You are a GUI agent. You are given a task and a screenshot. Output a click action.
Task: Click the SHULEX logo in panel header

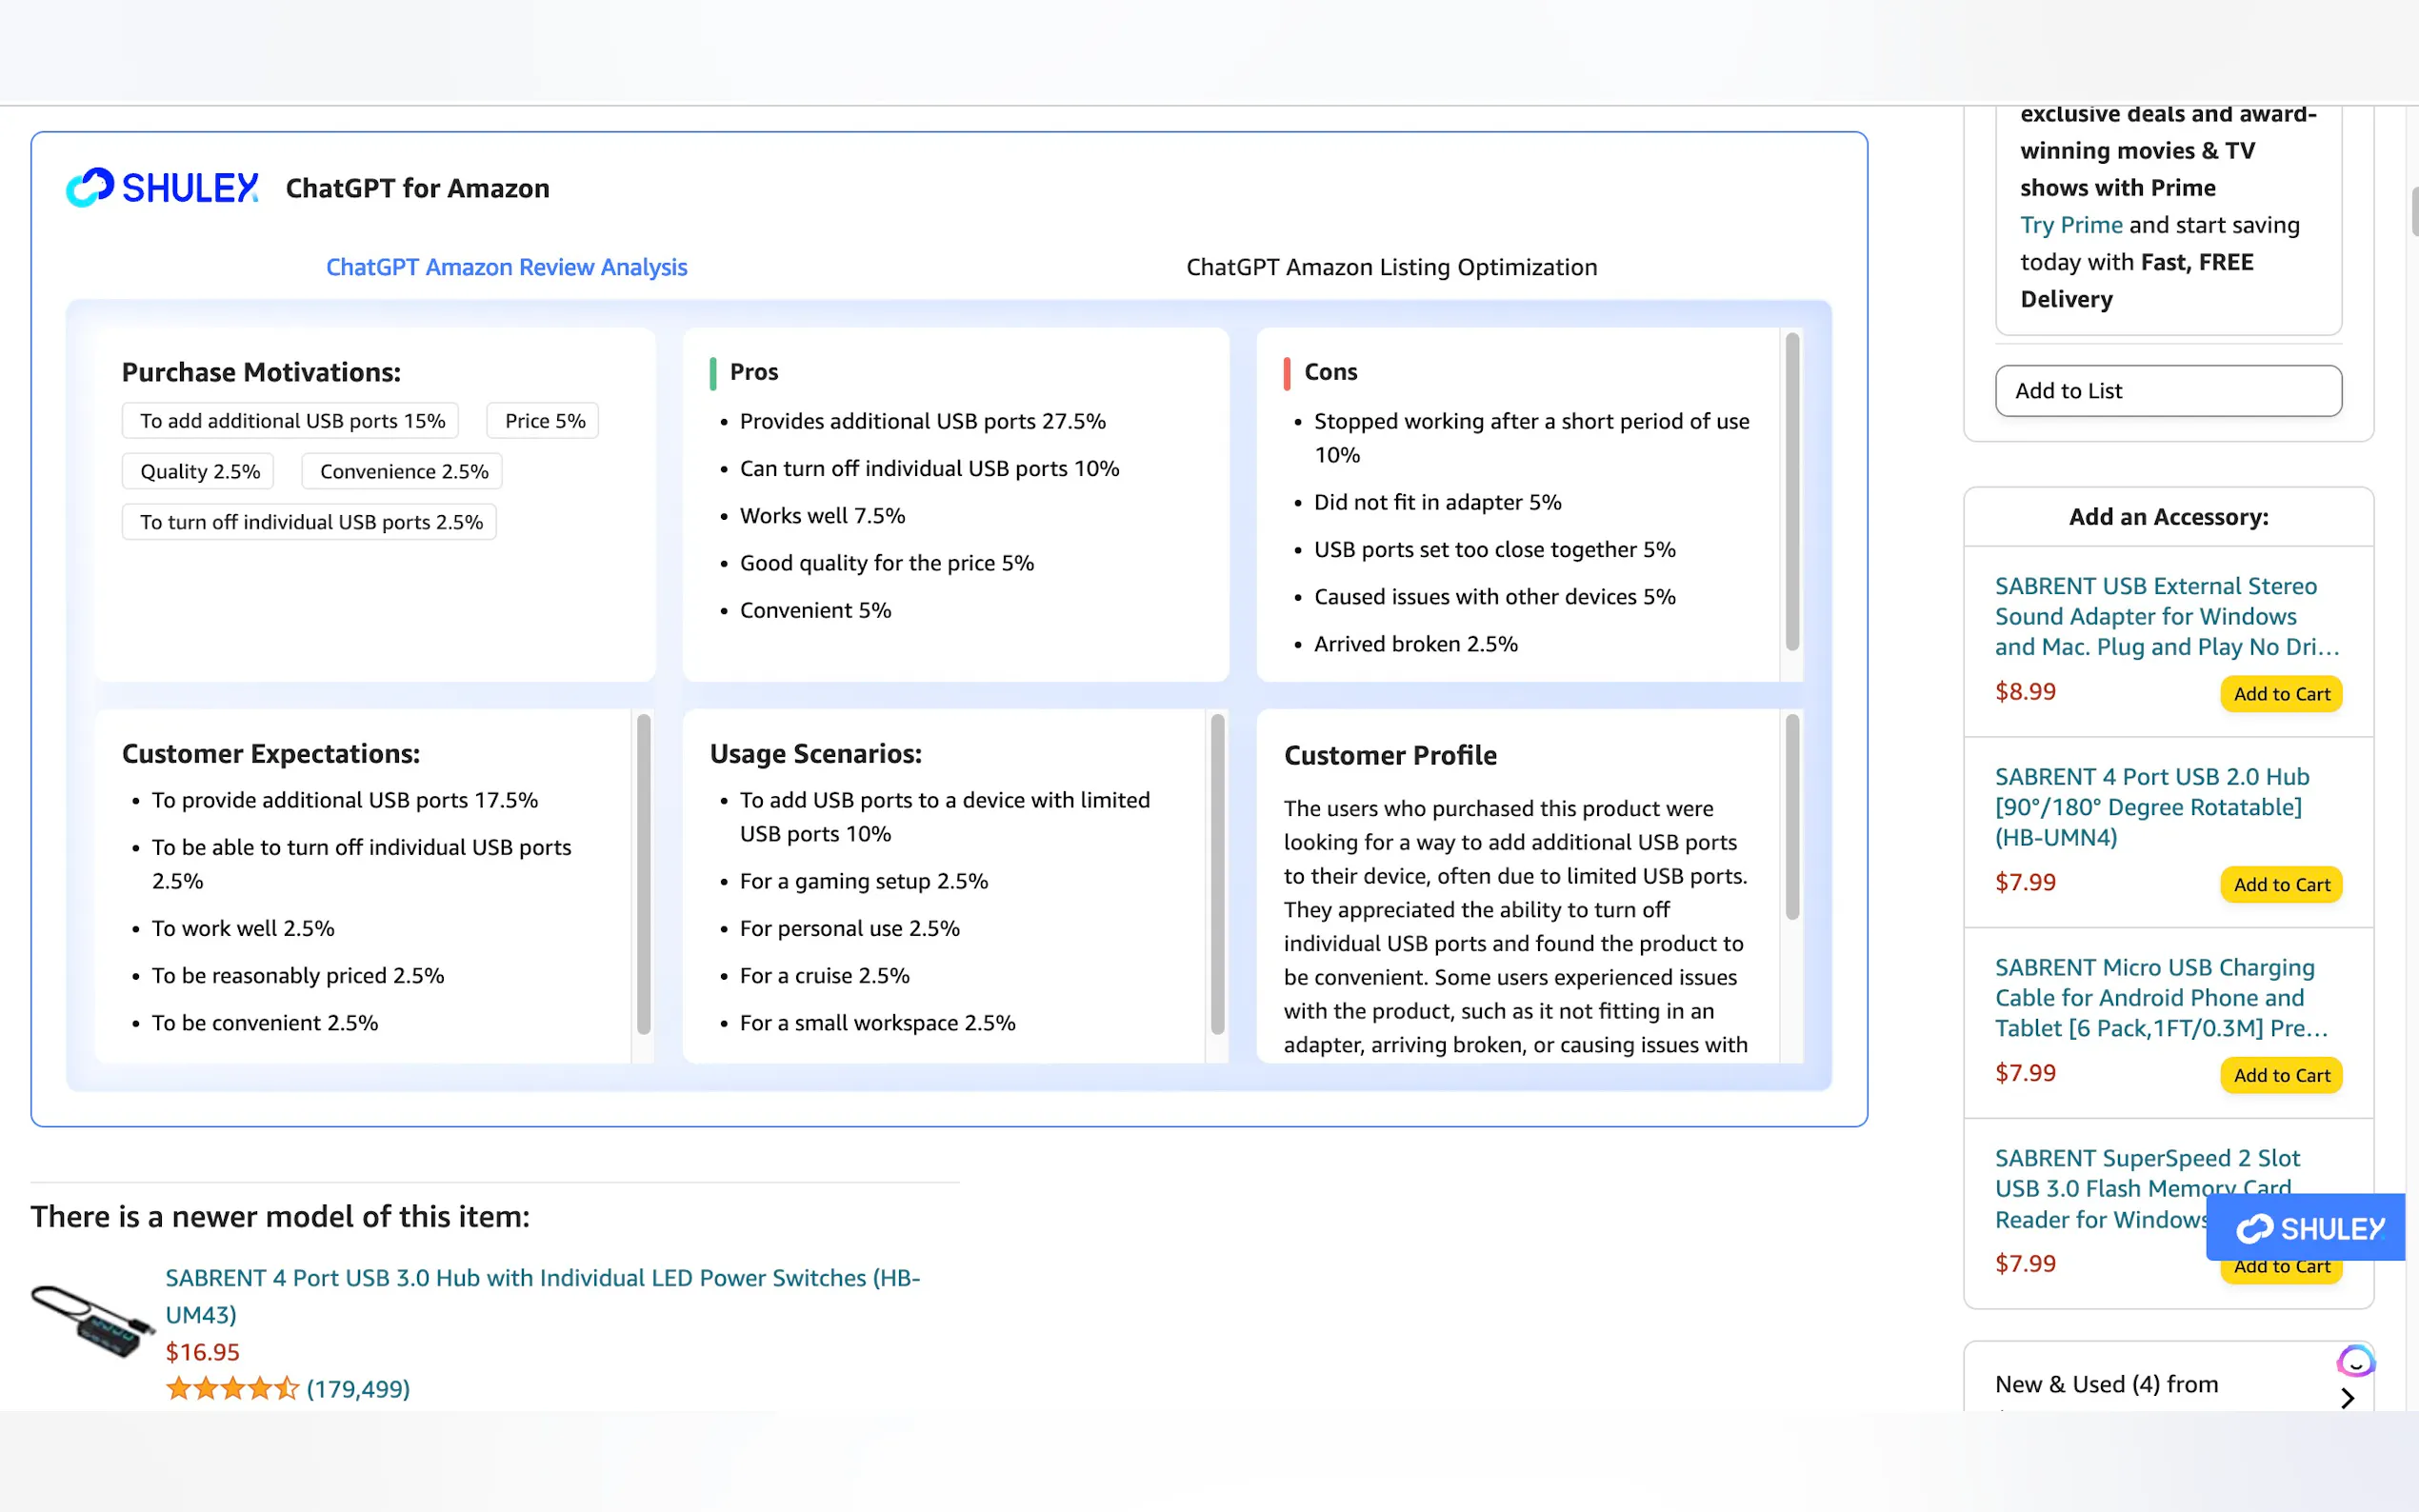162,188
